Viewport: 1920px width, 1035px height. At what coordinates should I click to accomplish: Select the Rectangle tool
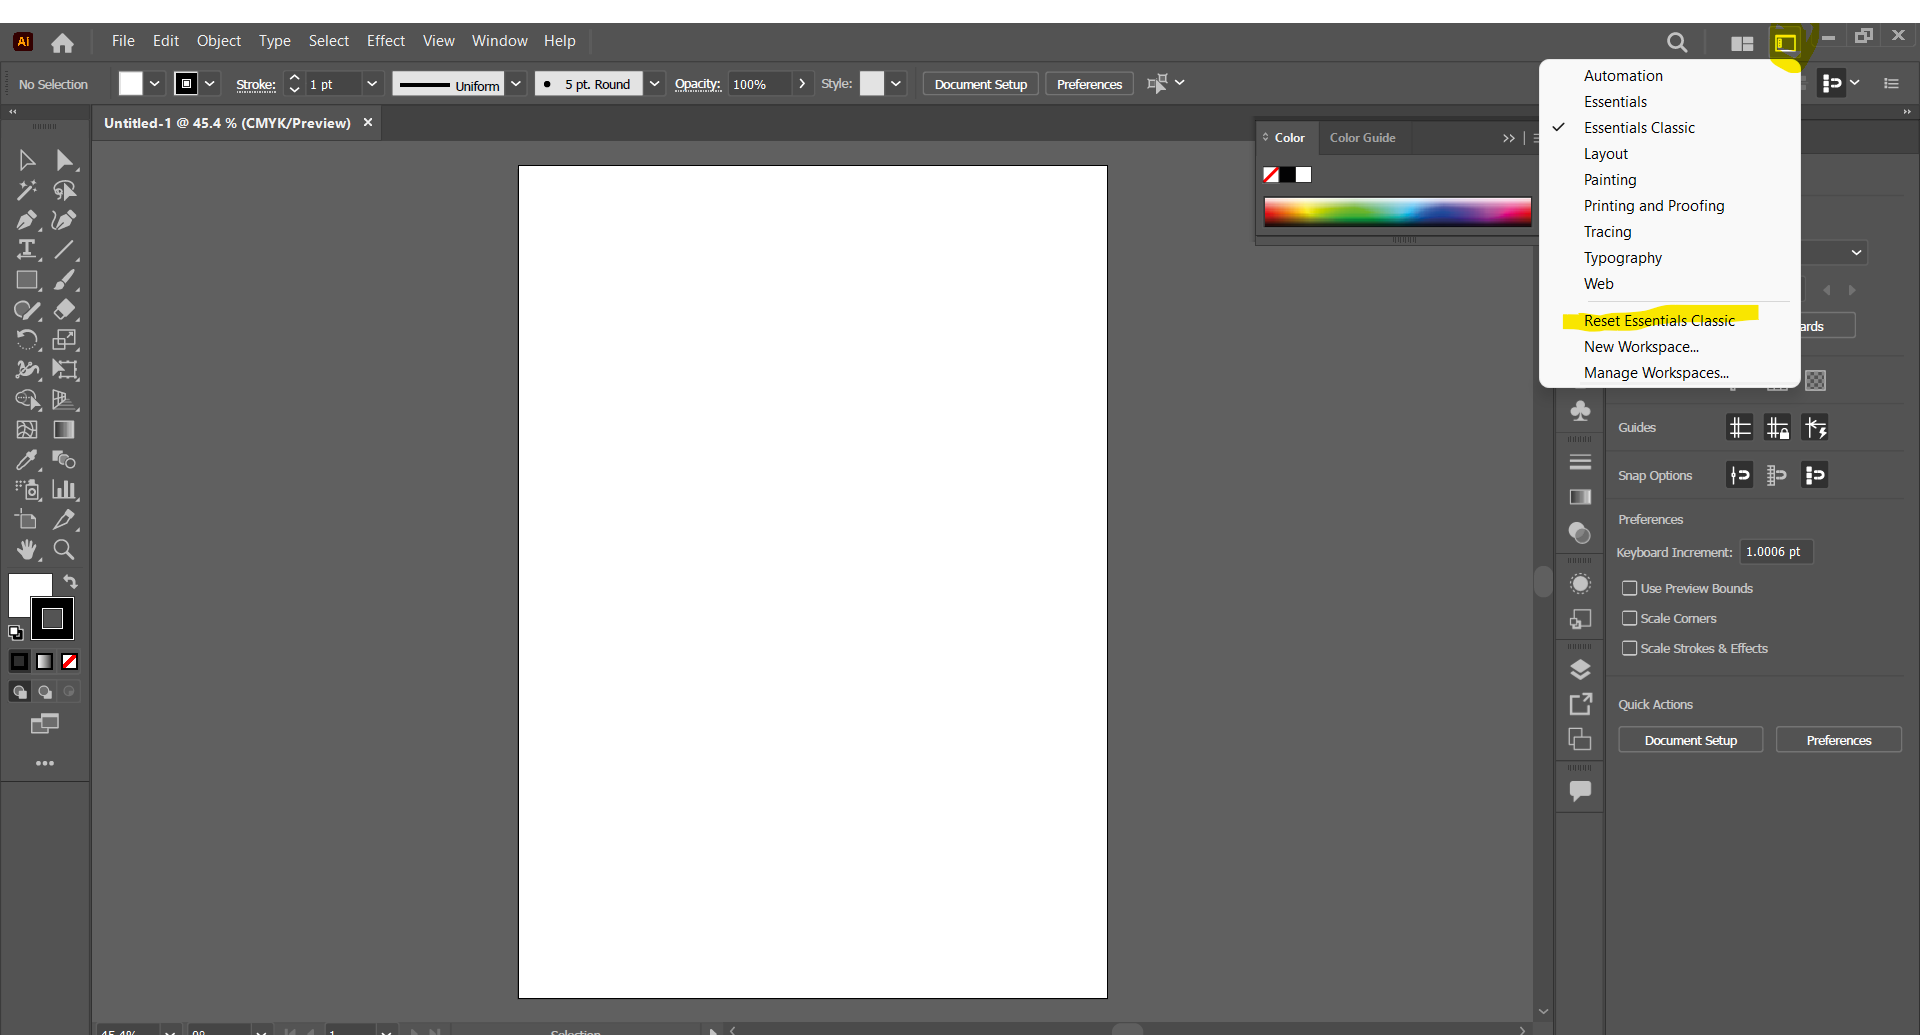pyautogui.click(x=27, y=280)
